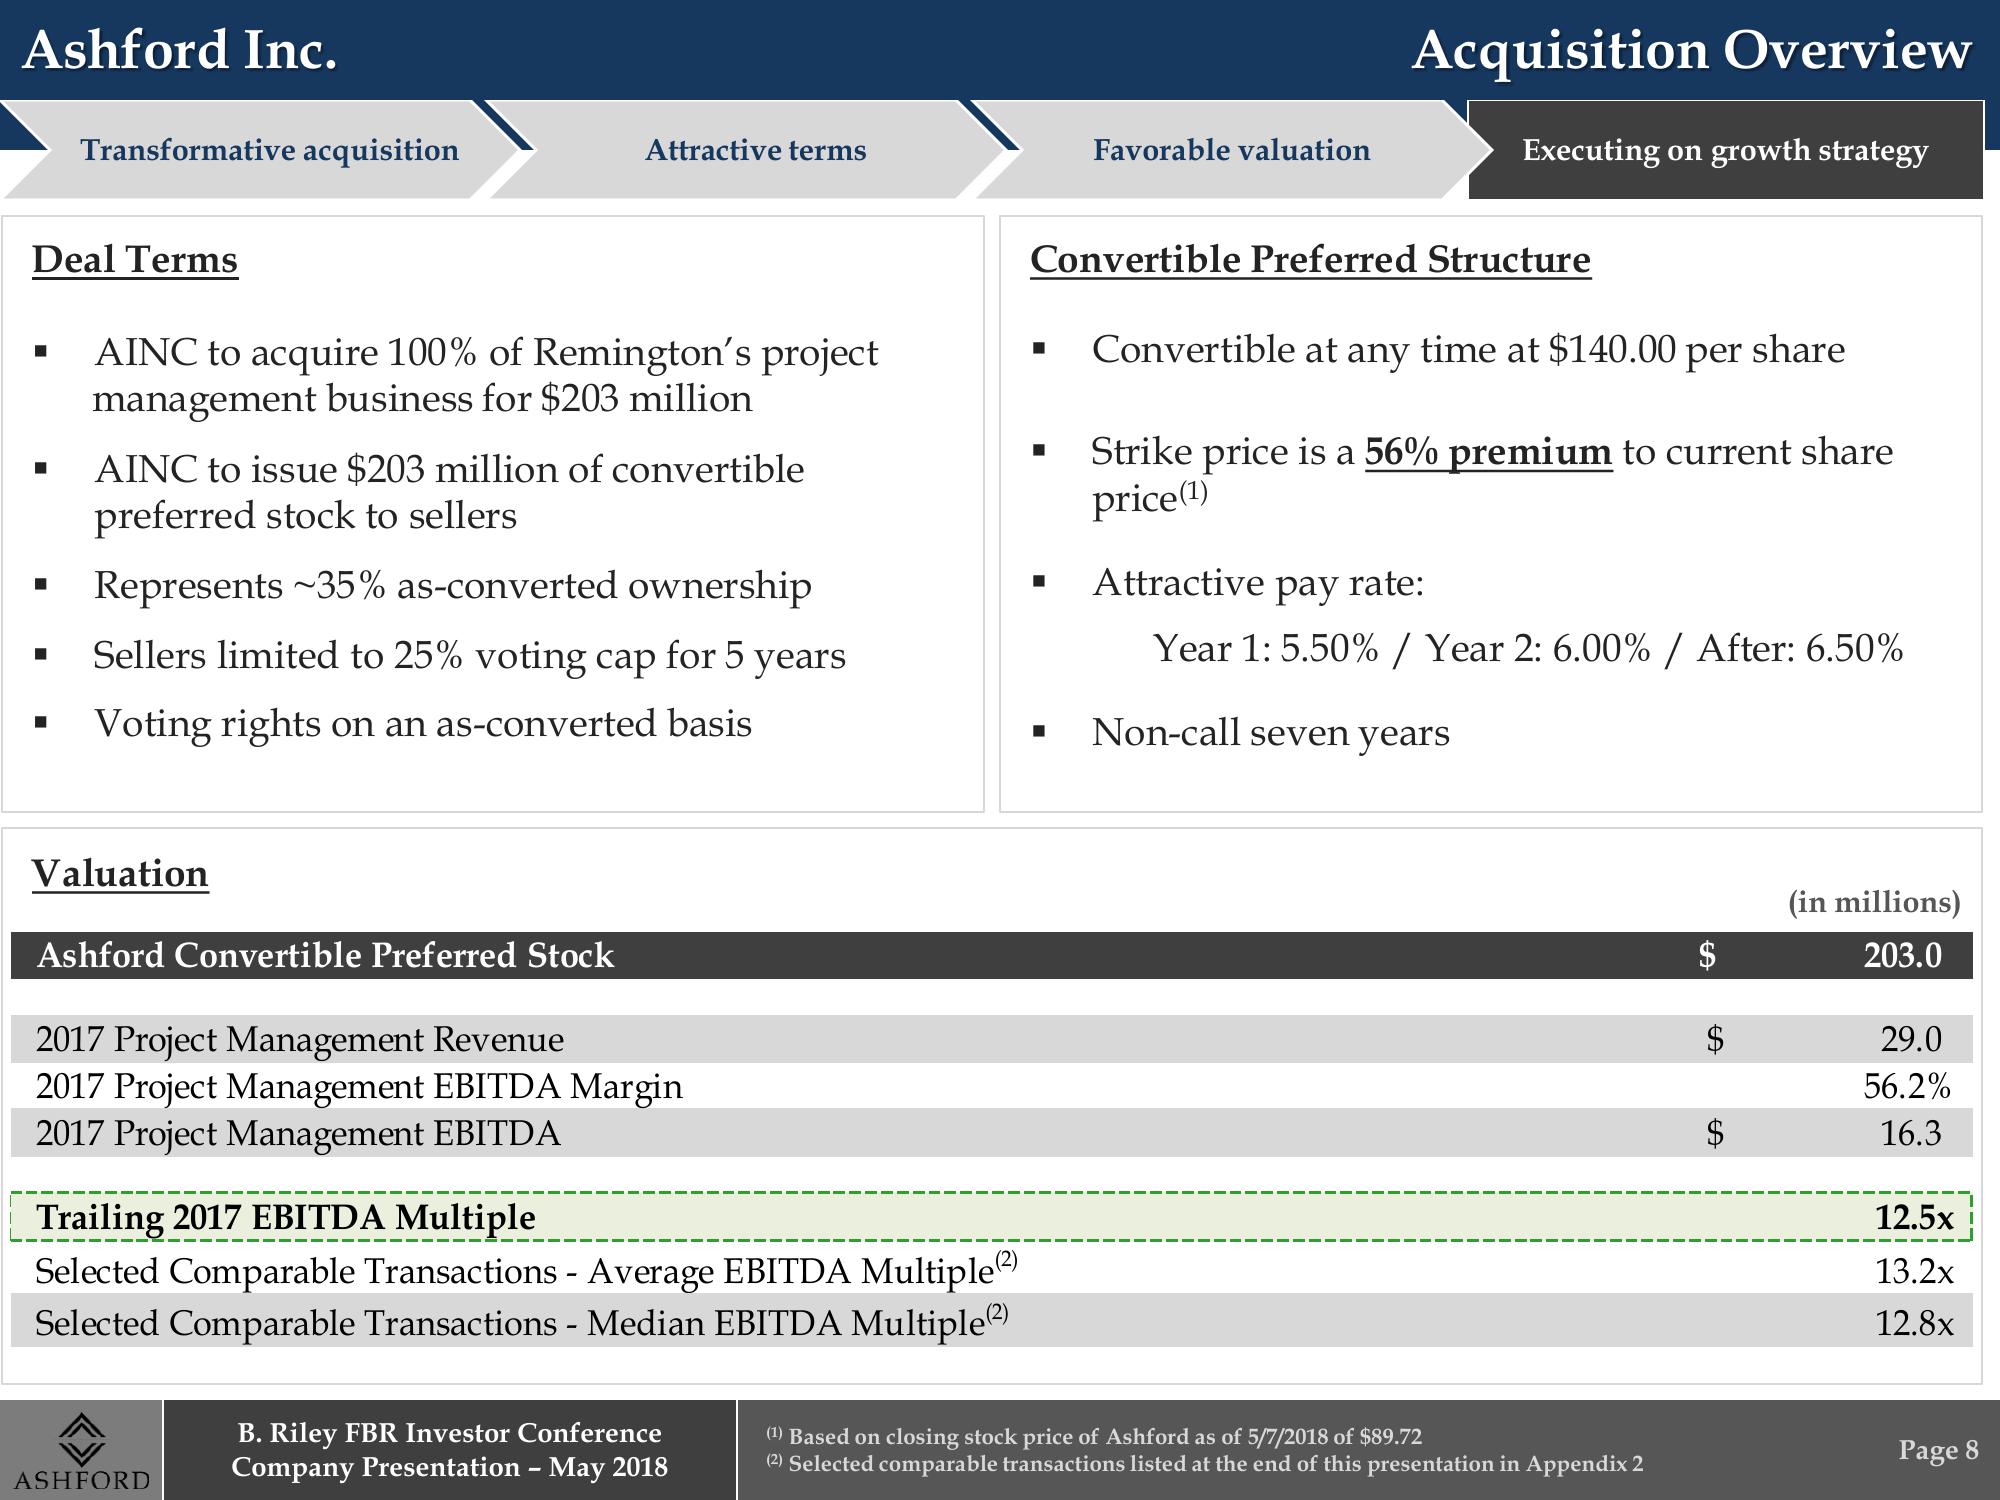This screenshot has height=1500, width=2000.
Task: Click the 16.3 EBITDA value
Action: (x=1911, y=1134)
